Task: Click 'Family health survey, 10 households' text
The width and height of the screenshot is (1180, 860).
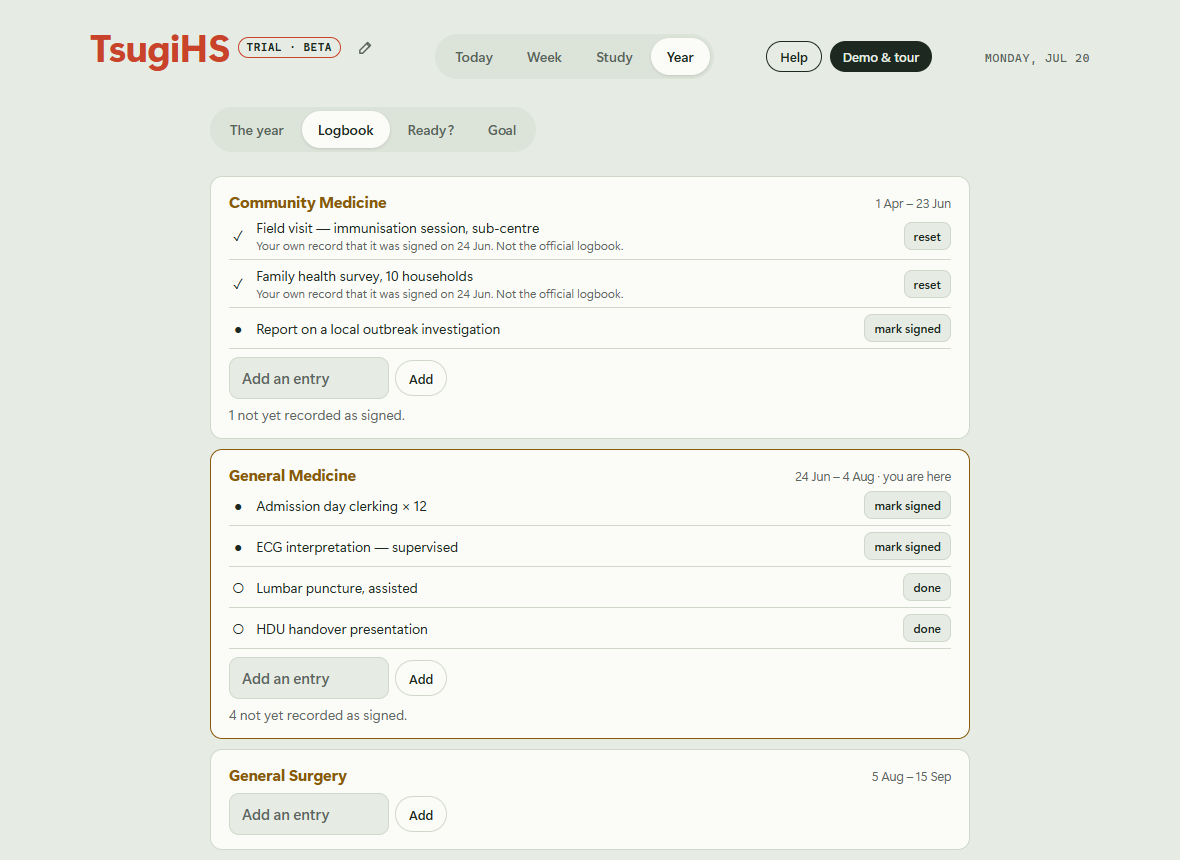Action: click(x=364, y=276)
